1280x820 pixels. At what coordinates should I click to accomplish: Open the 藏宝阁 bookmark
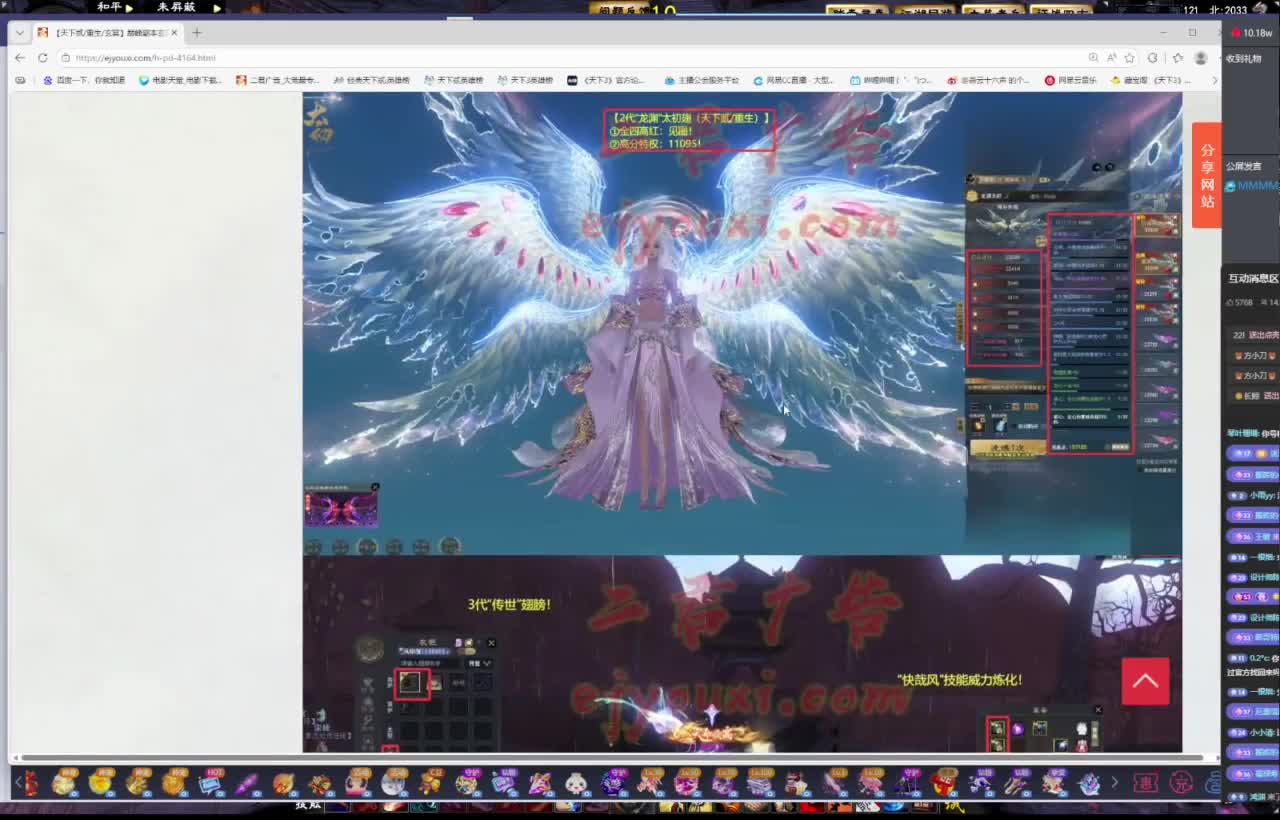[x=1151, y=80]
